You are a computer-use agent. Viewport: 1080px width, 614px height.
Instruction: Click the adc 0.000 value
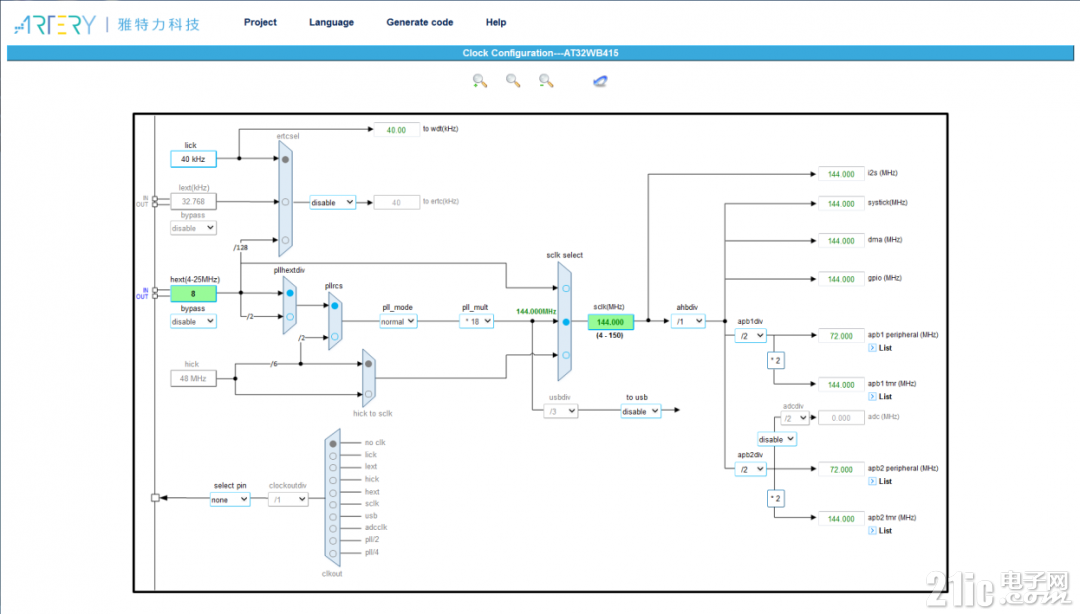coord(841,418)
